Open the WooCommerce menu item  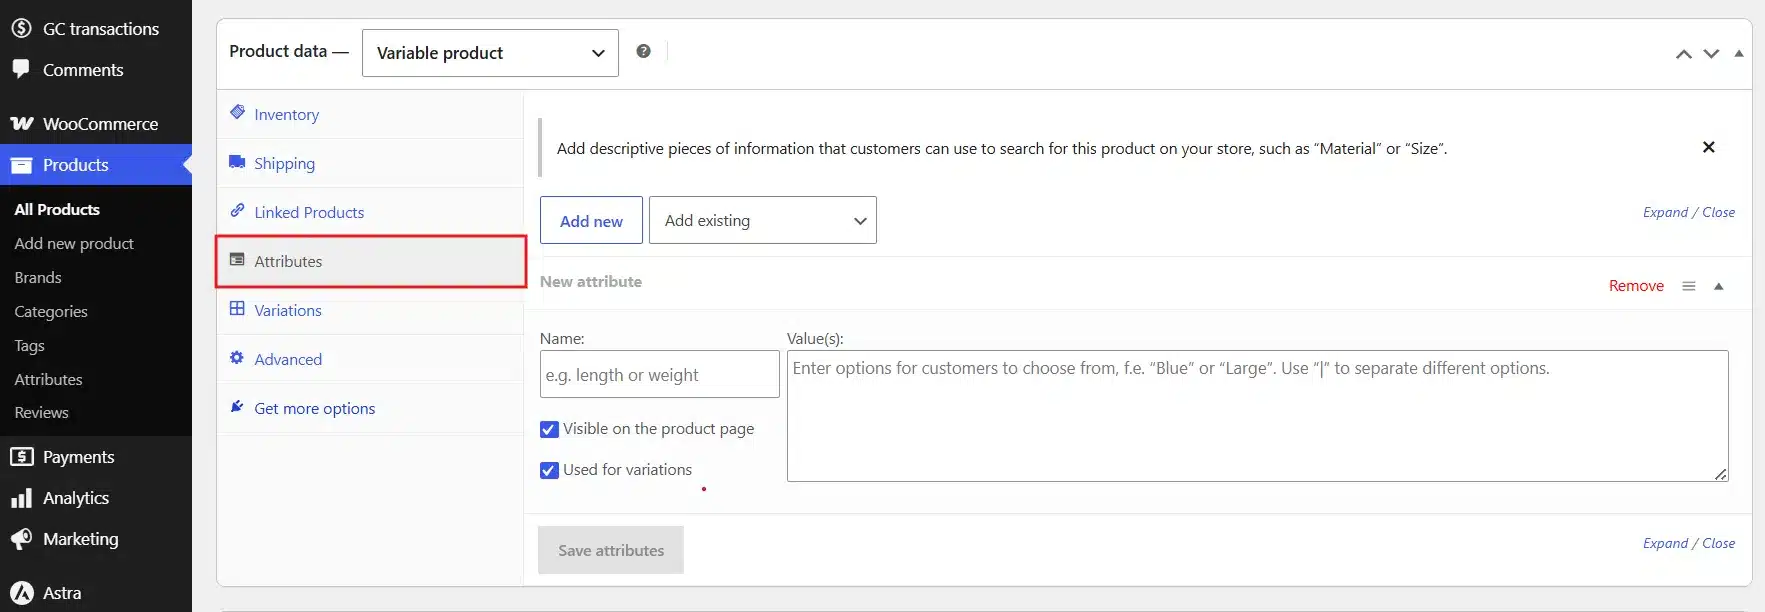click(x=96, y=124)
